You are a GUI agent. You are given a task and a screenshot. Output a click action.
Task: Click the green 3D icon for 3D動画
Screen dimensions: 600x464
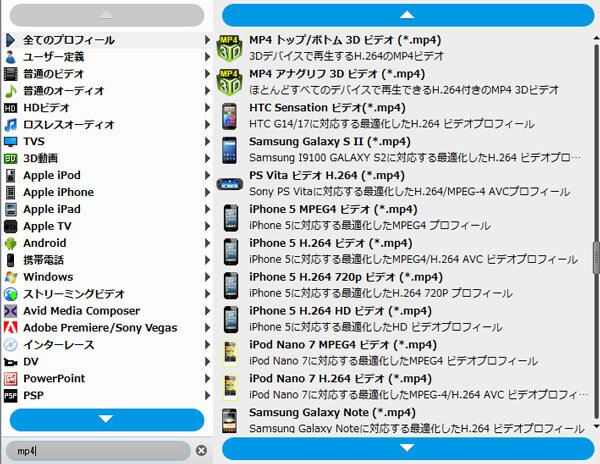pos(10,158)
